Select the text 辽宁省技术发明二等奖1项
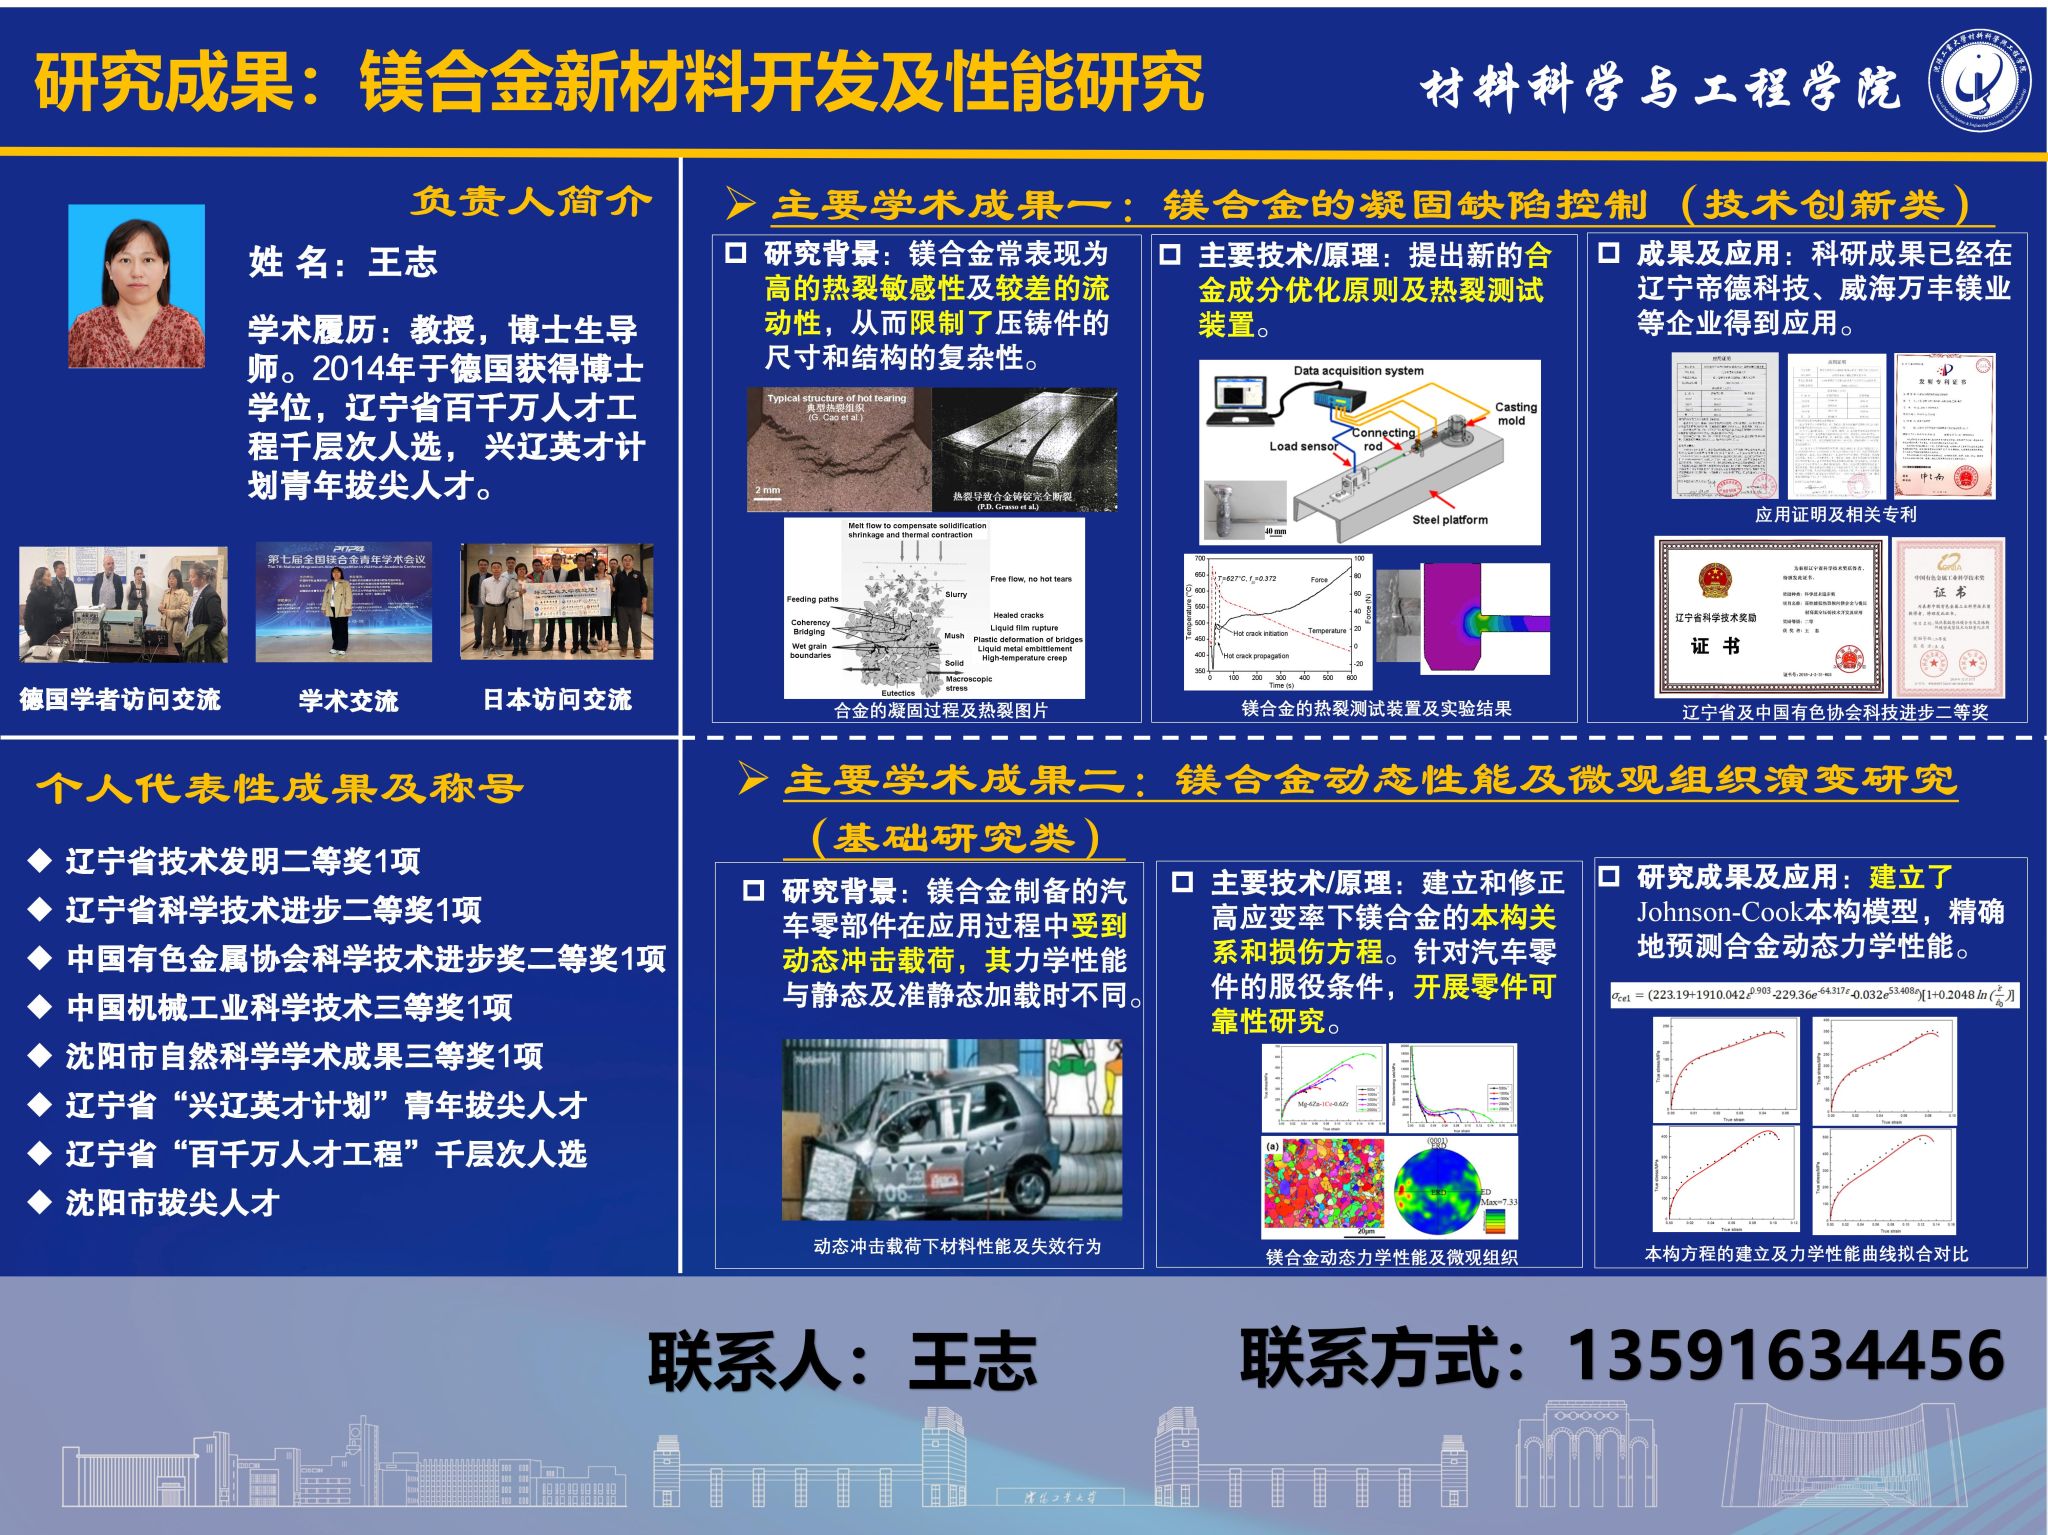Screen dimensions: 2048x1535 pyautogui.click(x=243, y=861)
